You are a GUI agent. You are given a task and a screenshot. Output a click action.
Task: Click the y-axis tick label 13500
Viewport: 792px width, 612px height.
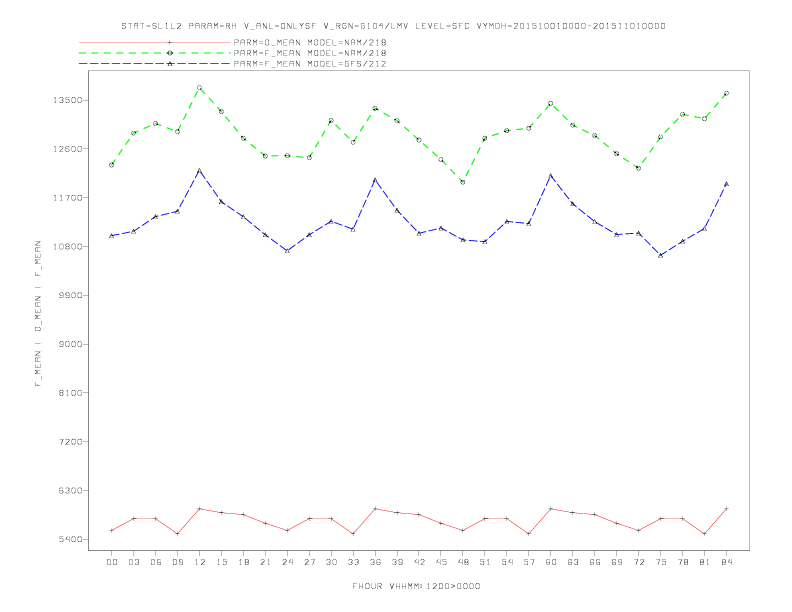pos(68,100)
